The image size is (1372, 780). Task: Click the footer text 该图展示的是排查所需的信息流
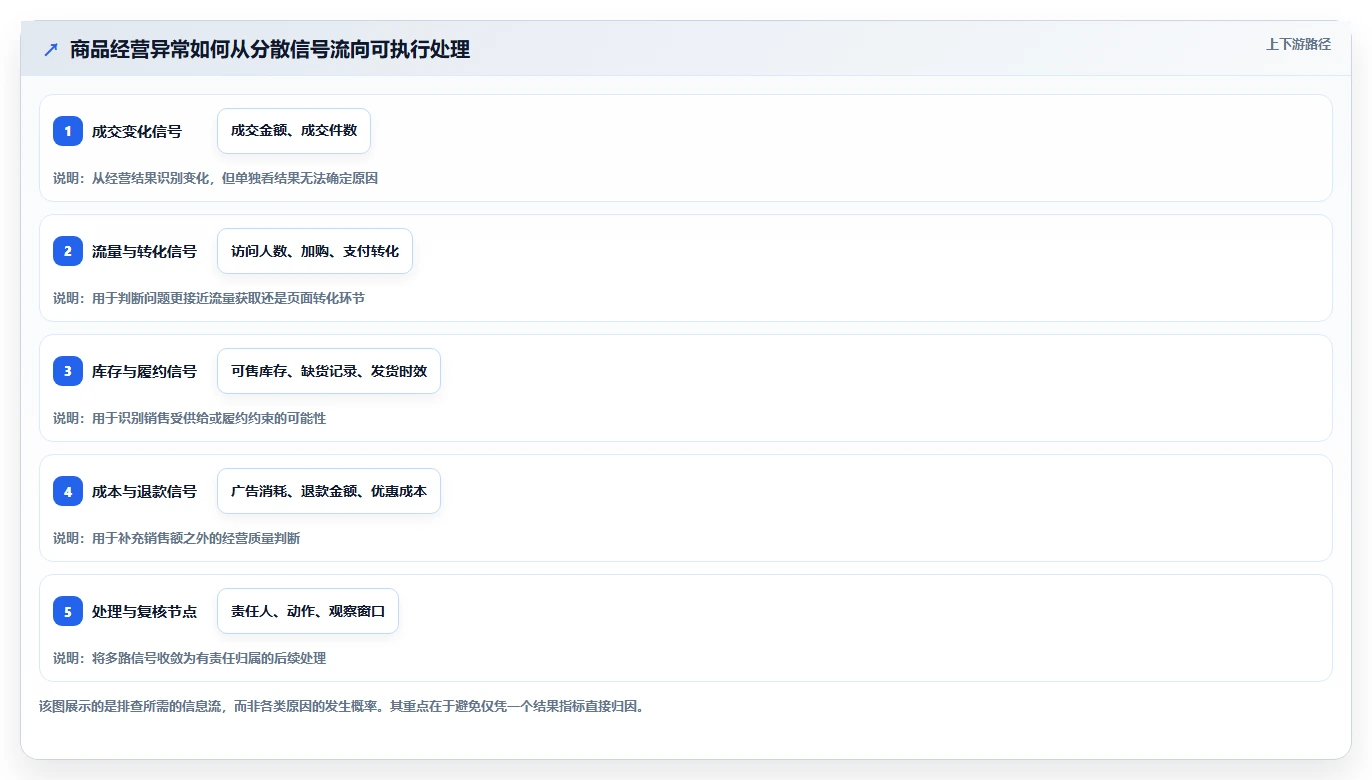pos(132,706)
